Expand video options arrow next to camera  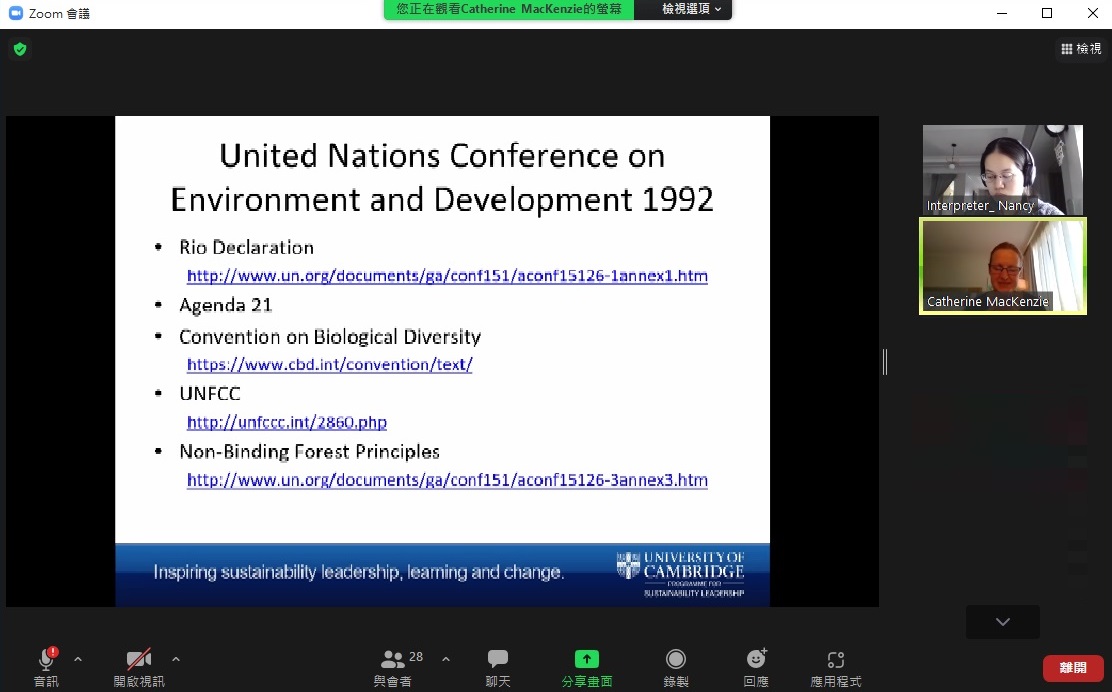[176, 659]
